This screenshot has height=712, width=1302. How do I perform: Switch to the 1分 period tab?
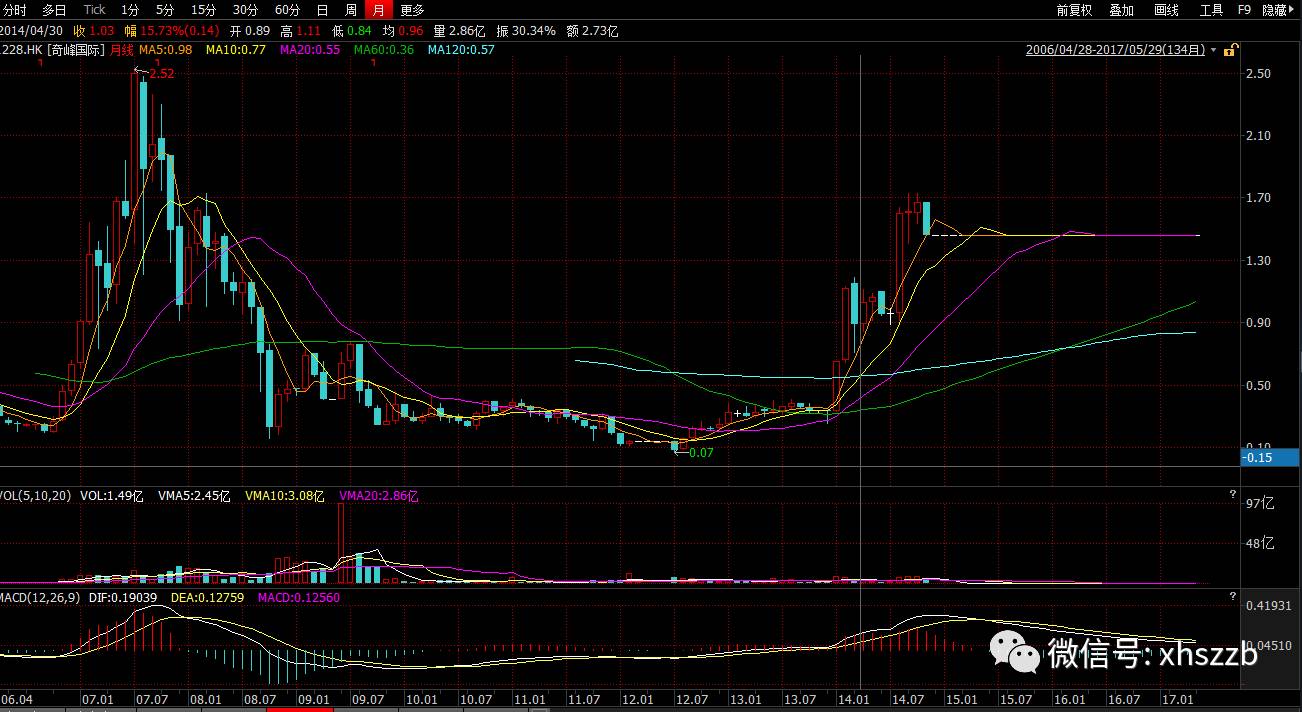(x=130, y=10)
